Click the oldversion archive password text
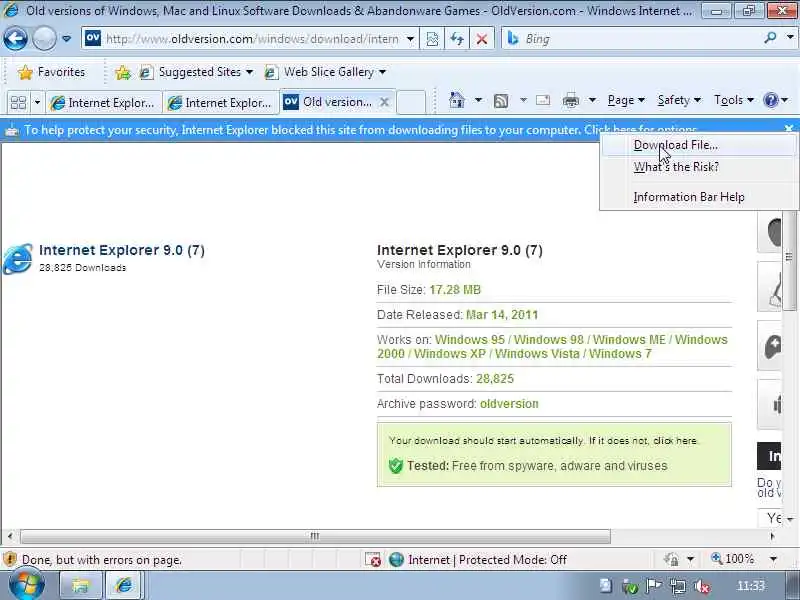 (x=509, y=404)
